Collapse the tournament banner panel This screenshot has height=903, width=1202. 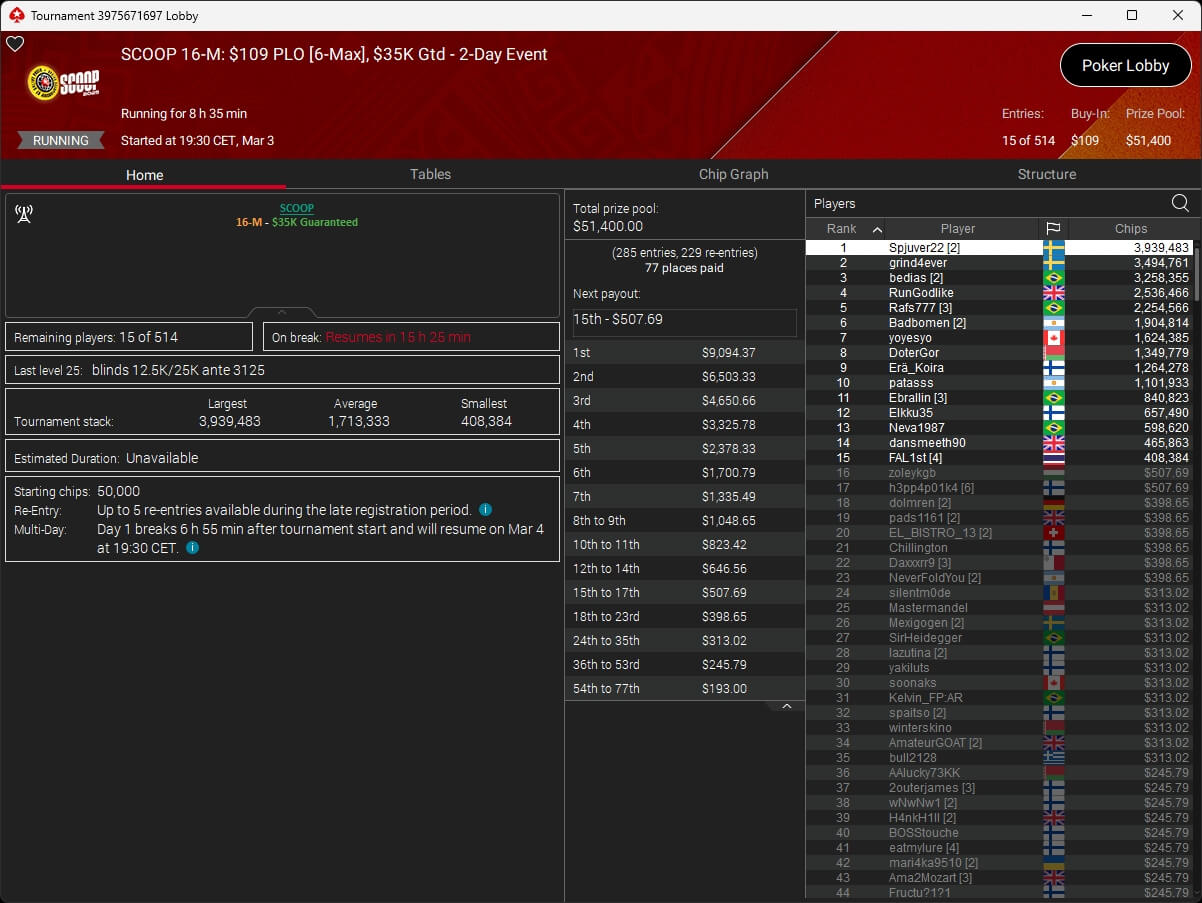[282, 312]
